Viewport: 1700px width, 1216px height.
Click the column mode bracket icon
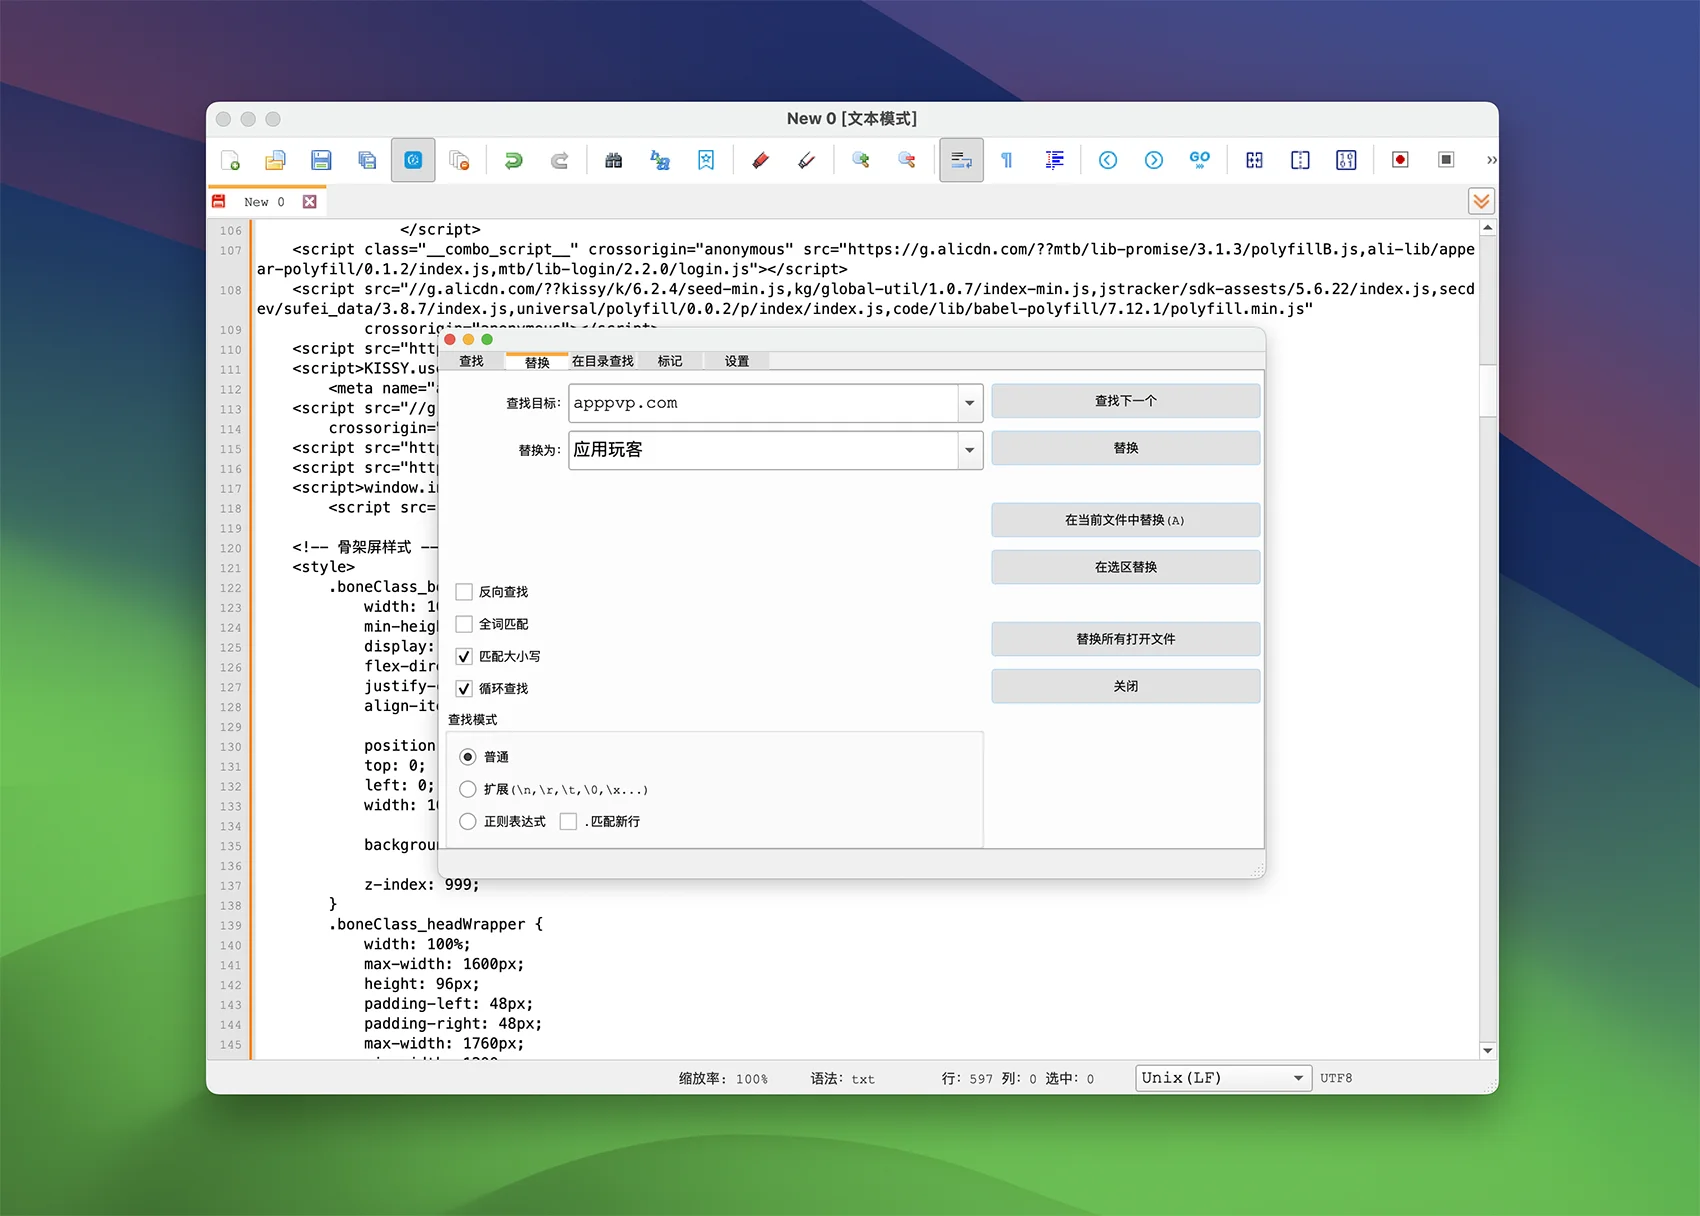tap(1300, 160)
